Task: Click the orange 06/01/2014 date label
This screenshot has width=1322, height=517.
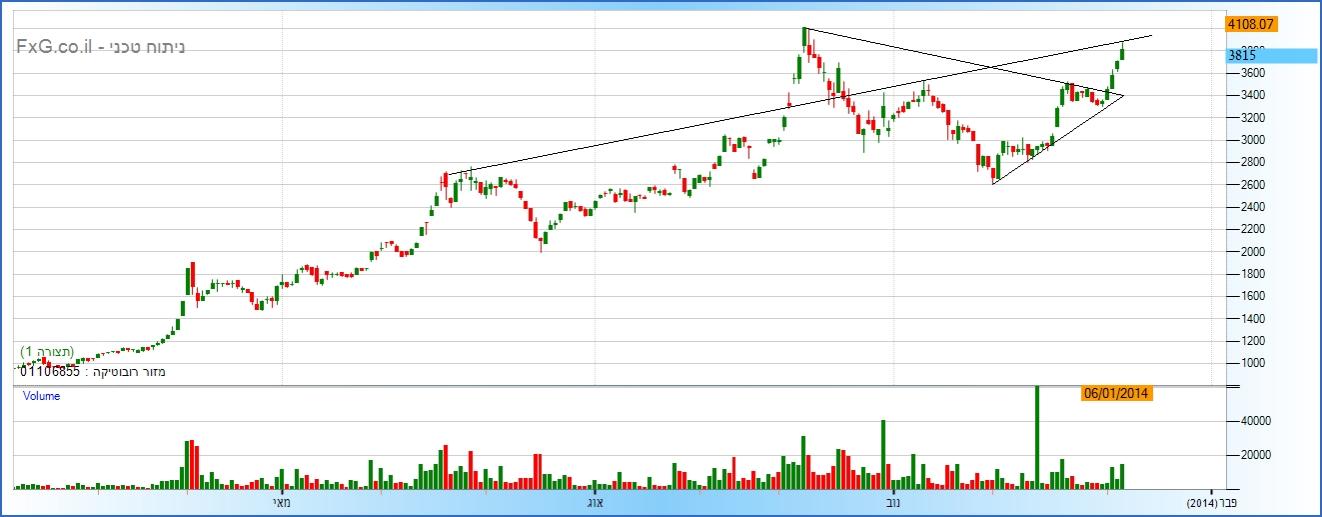Action: point(1117,393)
